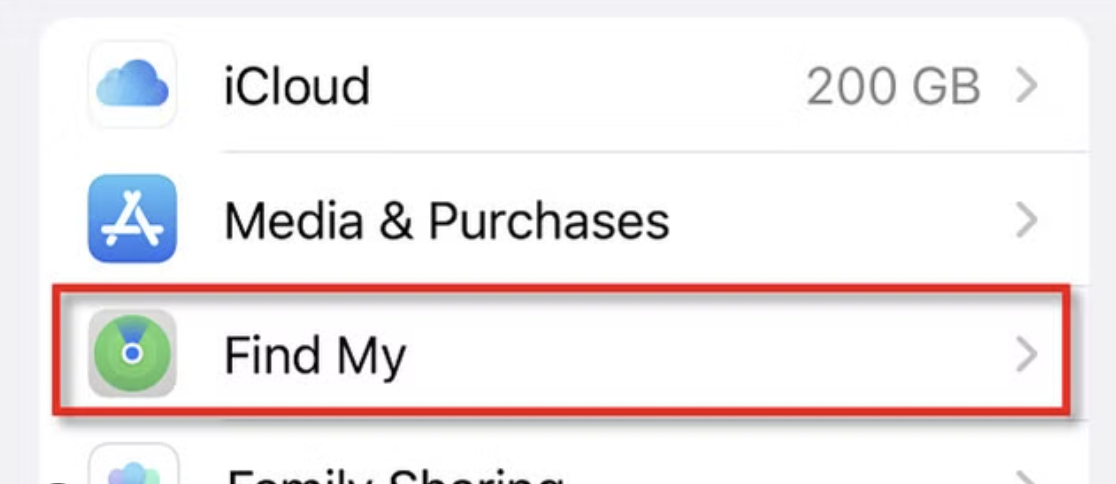Viewport: 1116px width, 484px height.
Task: Click the word Purchases in the second row
Action: pyautogui.click(x=549, y=220)
